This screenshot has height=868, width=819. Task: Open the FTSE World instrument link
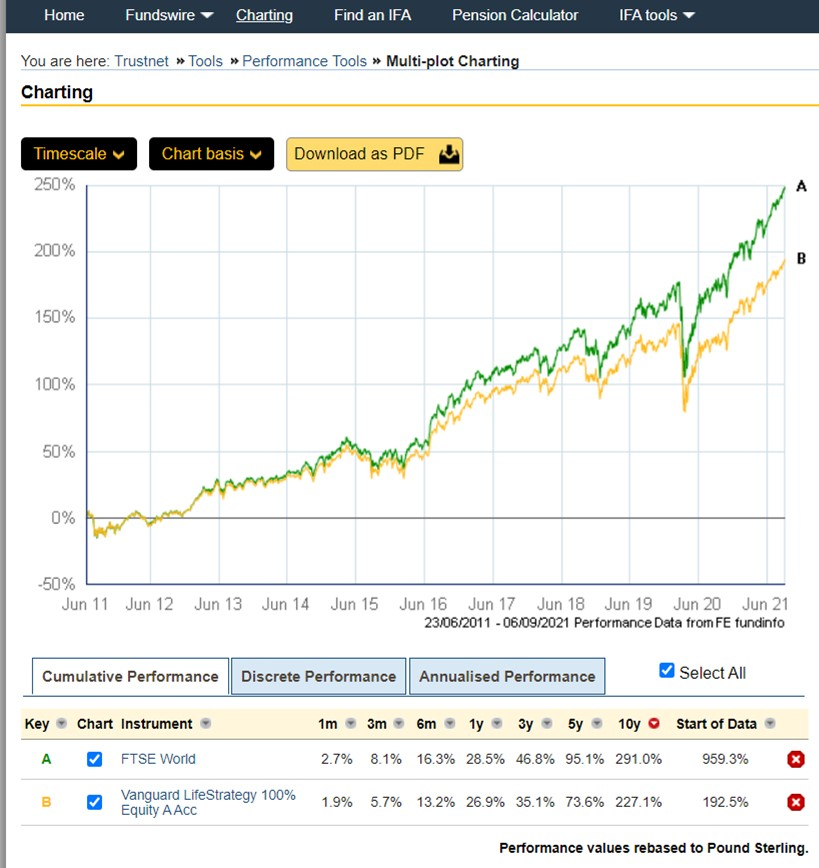pyautogui.click(x=158, y=759)
